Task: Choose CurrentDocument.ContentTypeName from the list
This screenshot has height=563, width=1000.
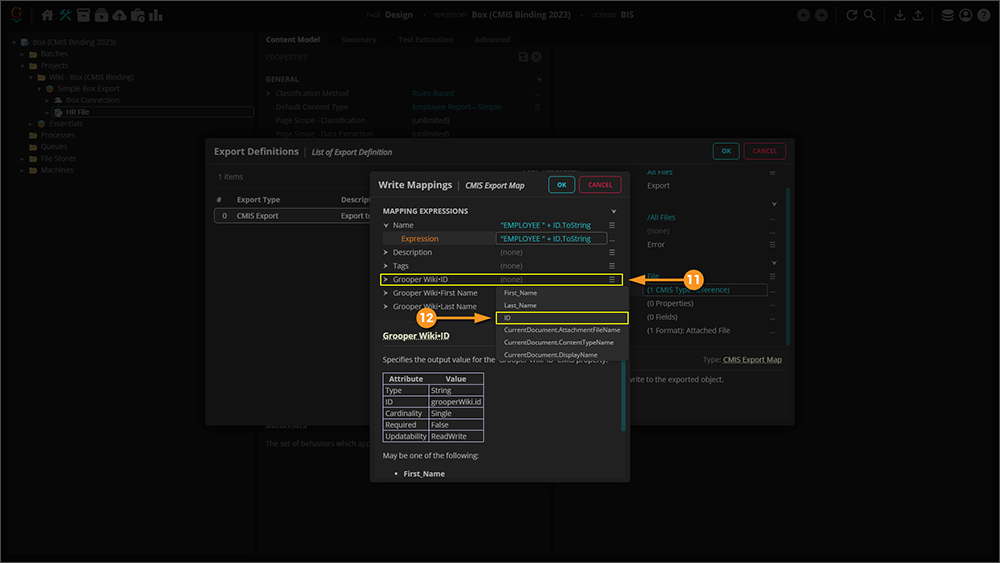Action: pyautogui.click(x=561, y=342)
